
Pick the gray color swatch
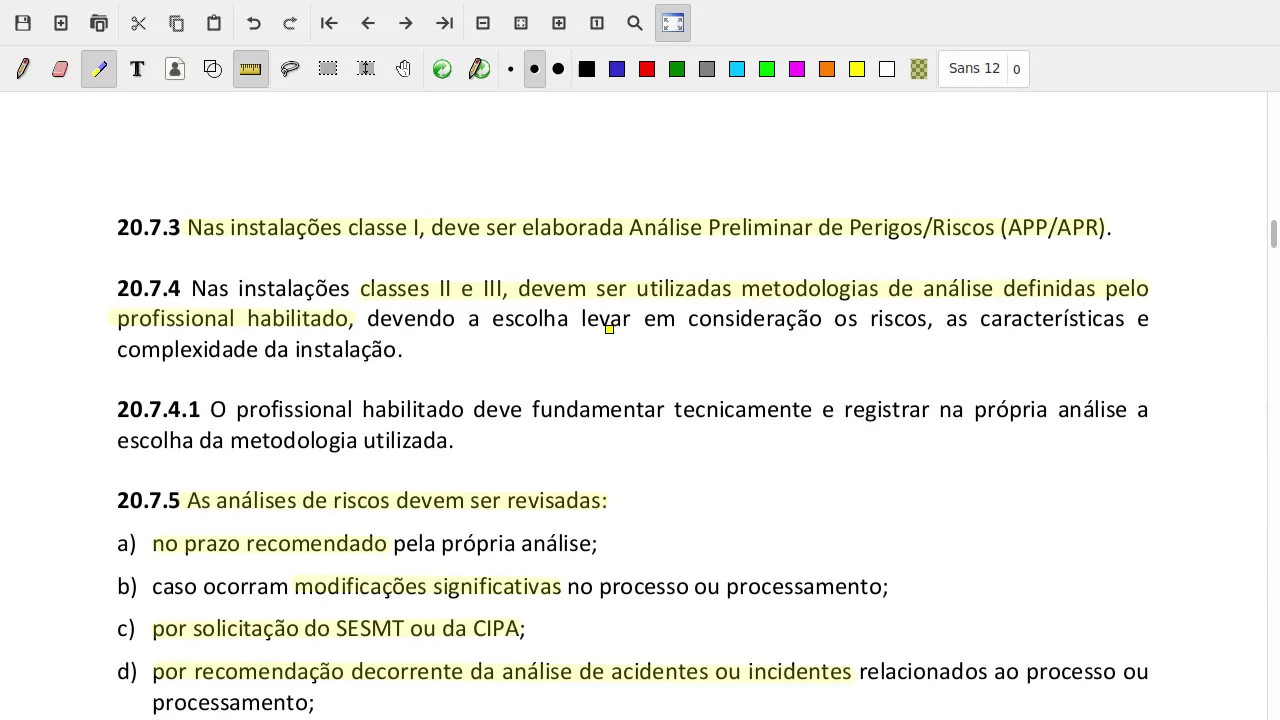[707, 69]
